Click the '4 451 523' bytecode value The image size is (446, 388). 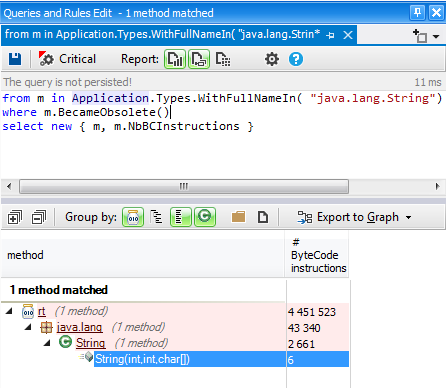pyautogui.click(x=312, y=312)
